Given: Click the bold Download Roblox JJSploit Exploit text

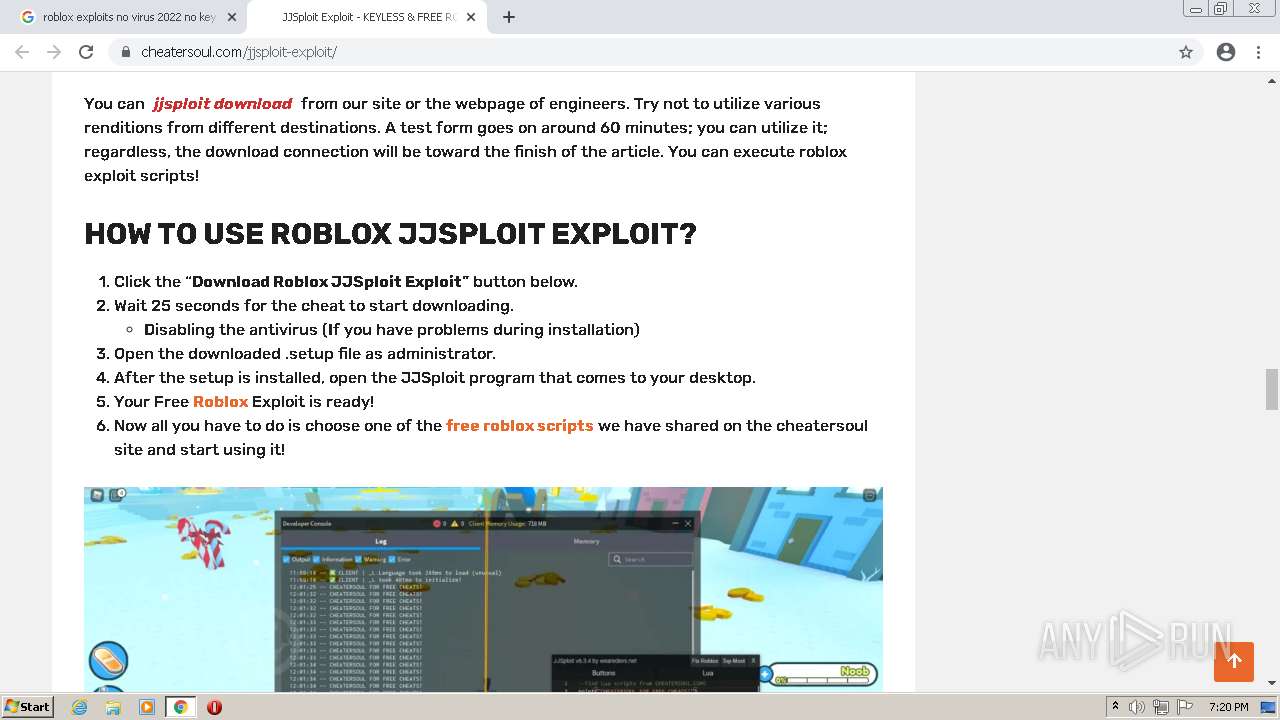Looking at the screenshot, I should pyautogui.click(x=327, y=281).
